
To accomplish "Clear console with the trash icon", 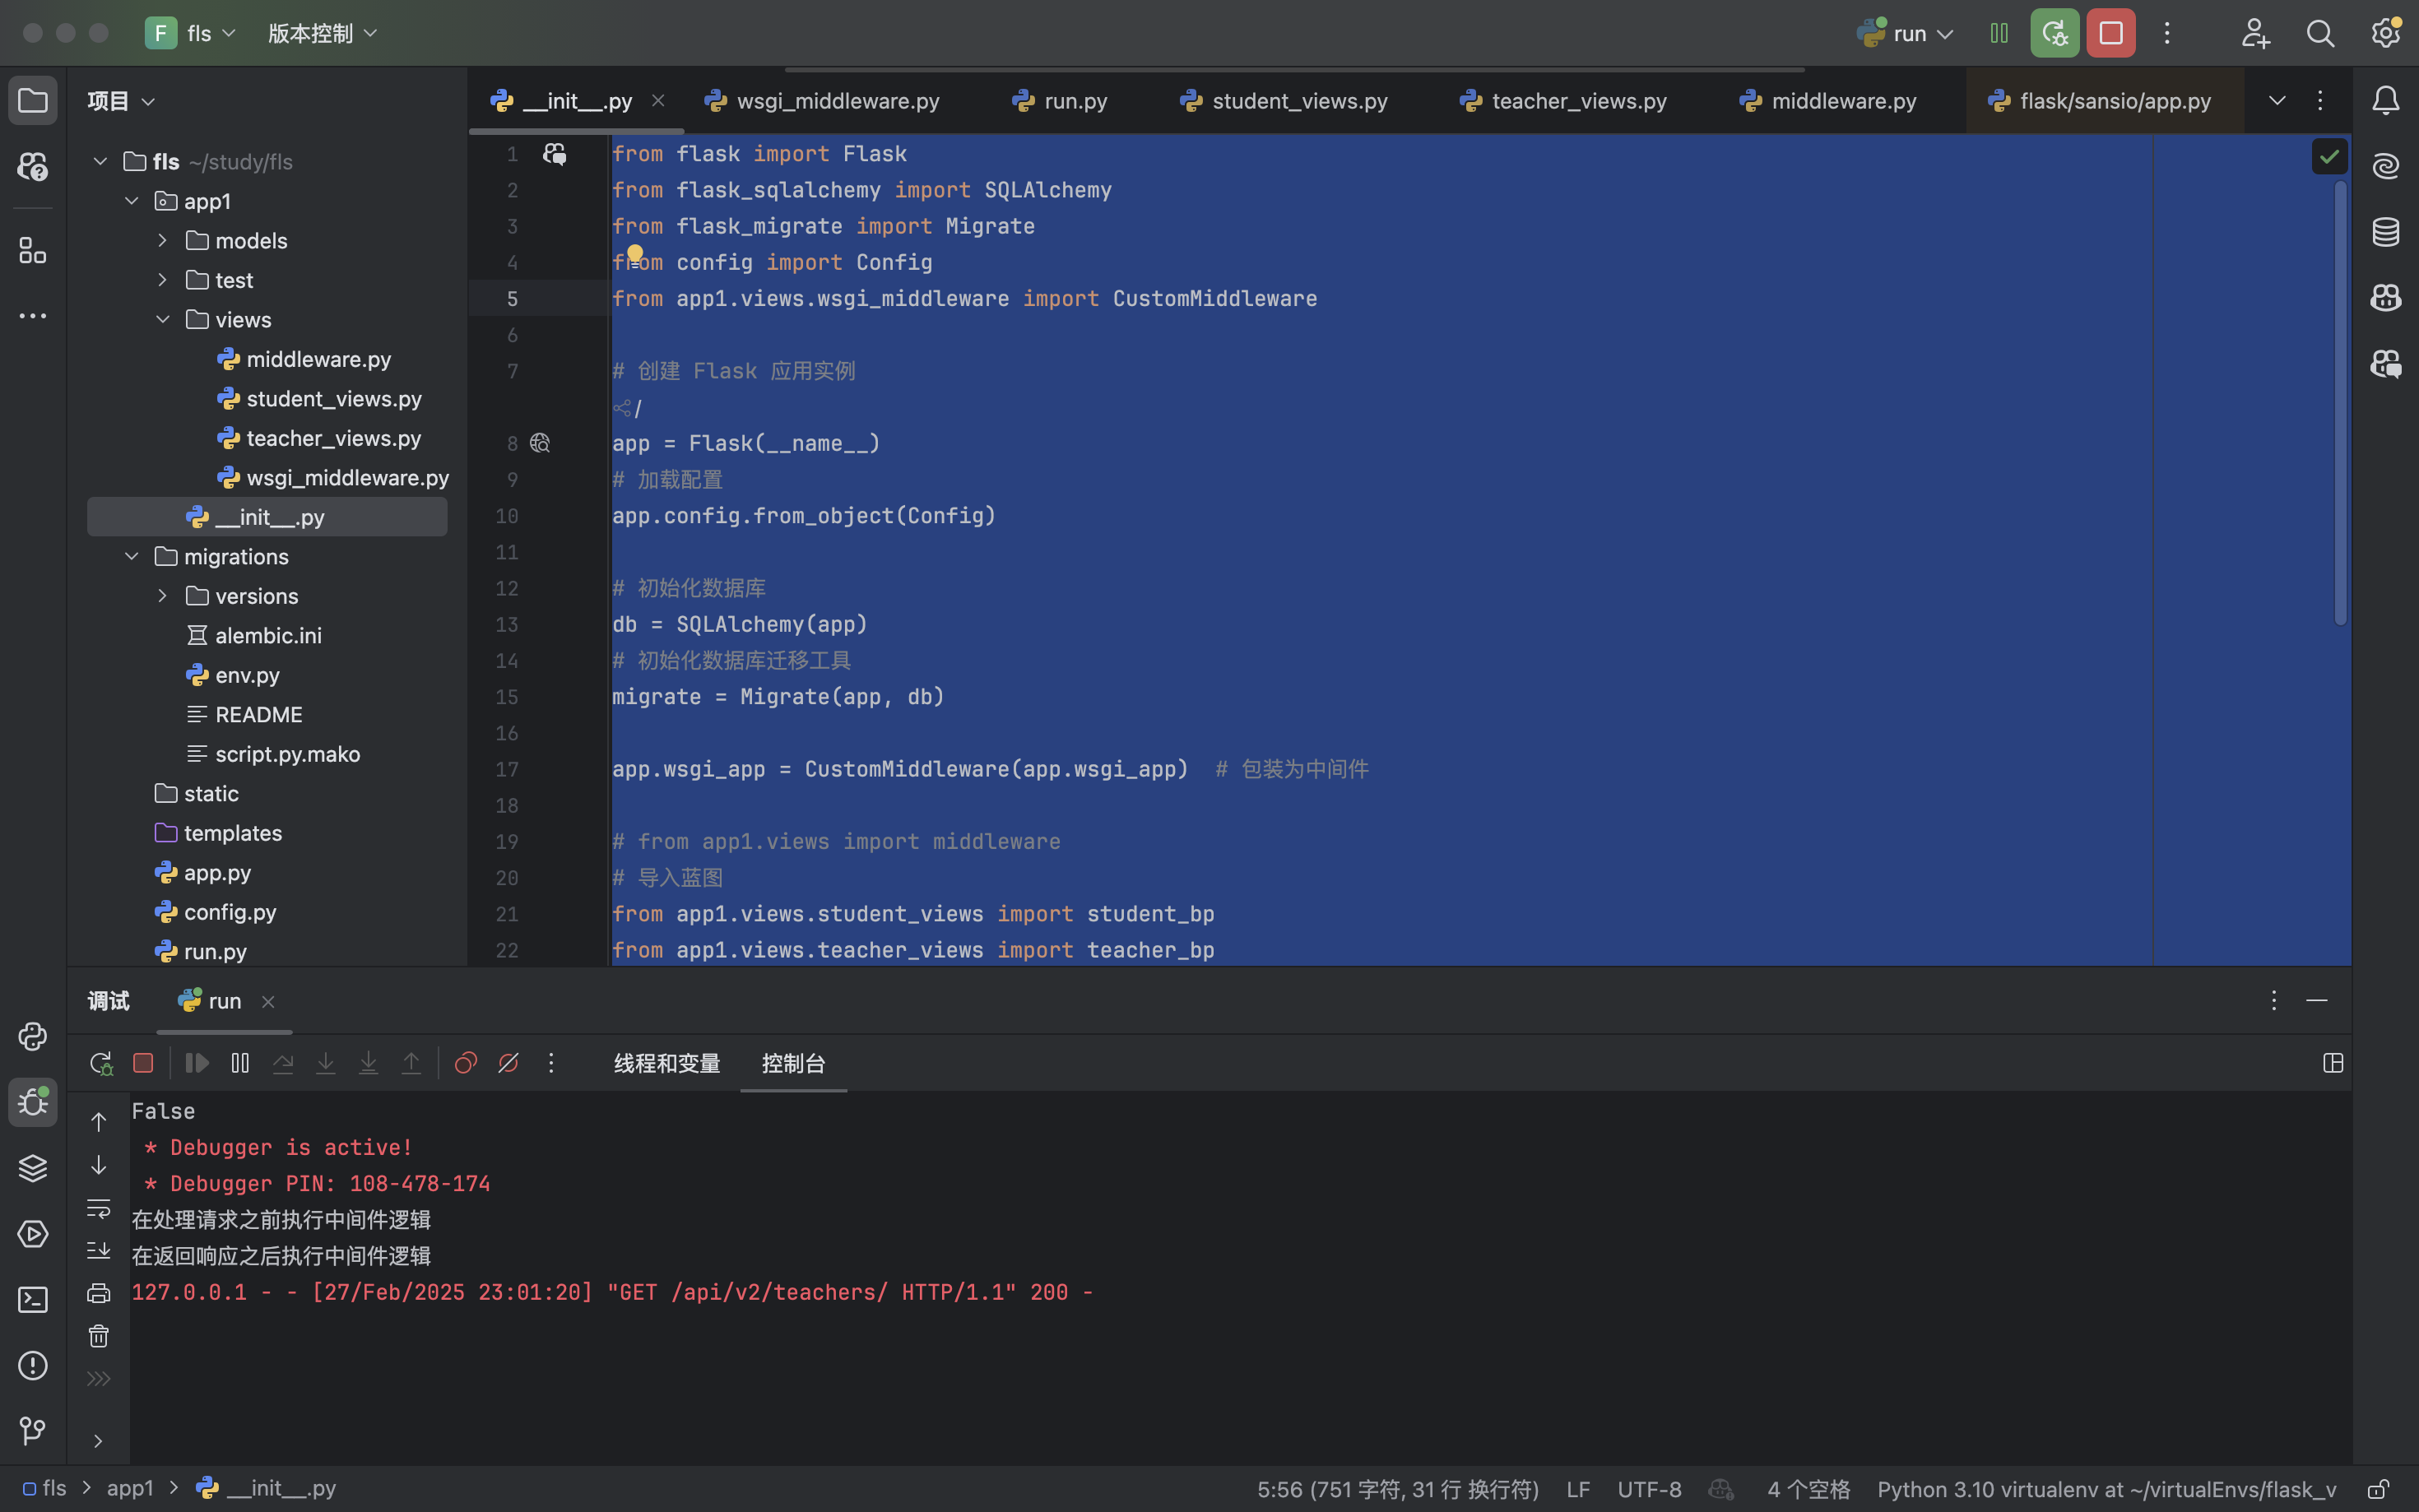I will pos(98,1336).
